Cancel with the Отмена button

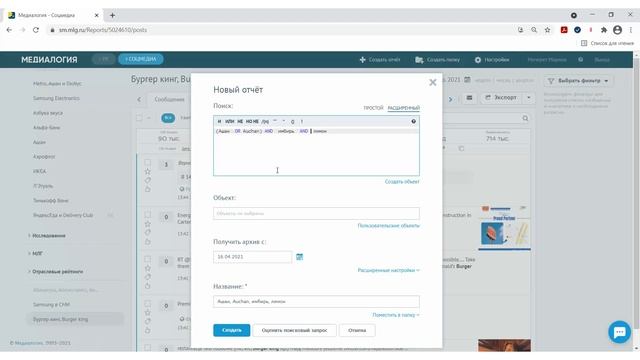coord(357,330)
